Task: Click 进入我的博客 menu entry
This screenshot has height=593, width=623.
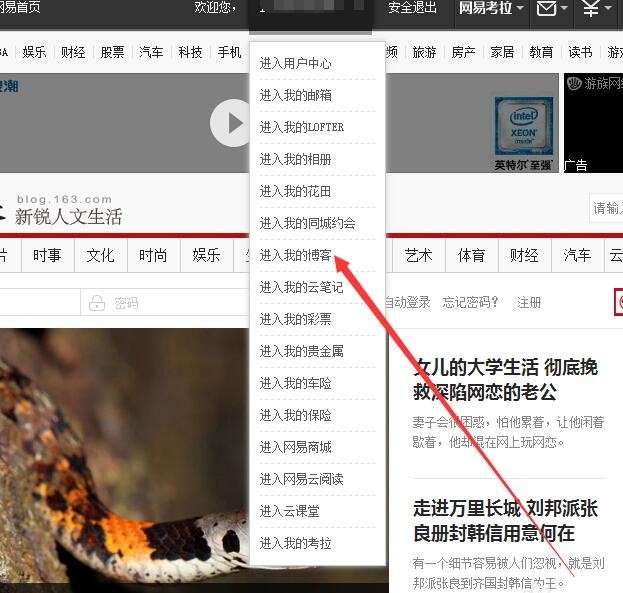Action: (295, 255)
